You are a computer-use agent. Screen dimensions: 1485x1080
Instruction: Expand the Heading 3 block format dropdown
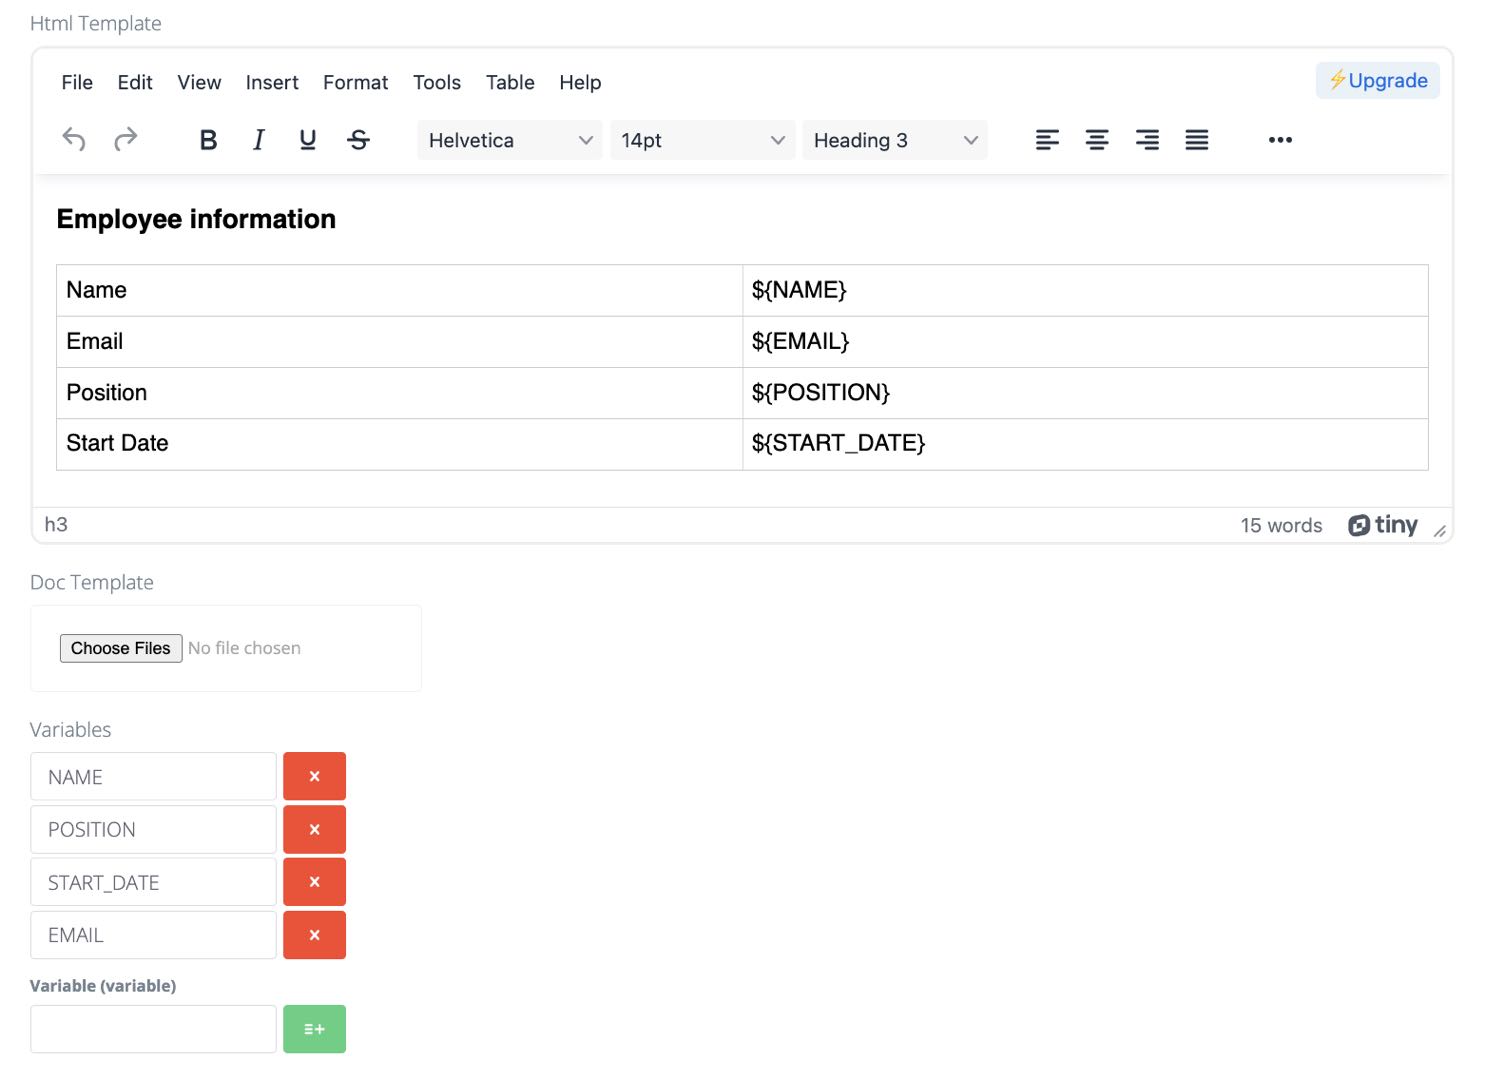[894, 140]
